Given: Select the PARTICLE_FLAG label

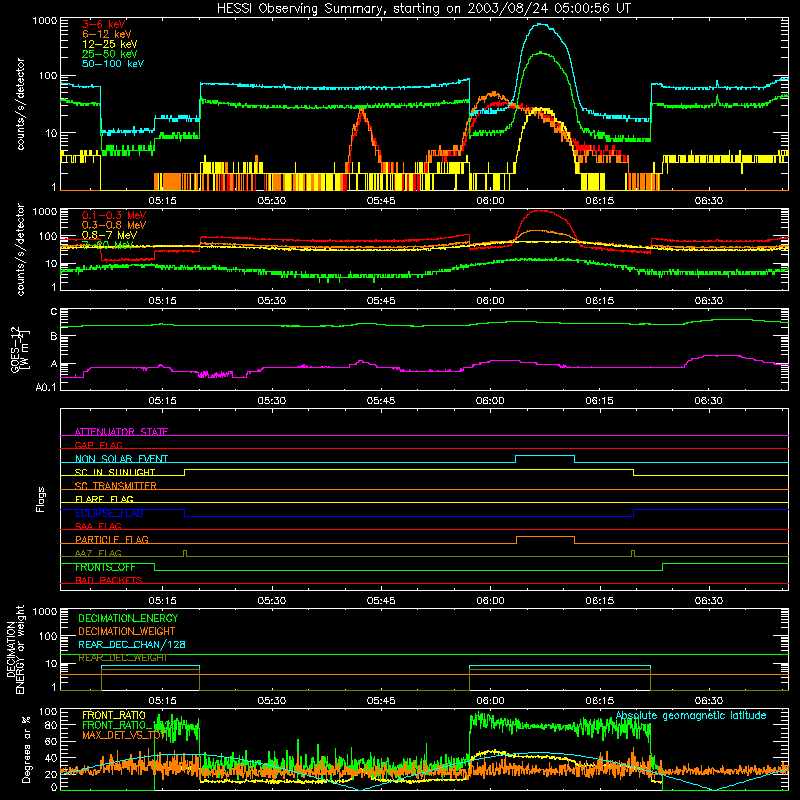Looking at the screenshot, I should [112, 539].
